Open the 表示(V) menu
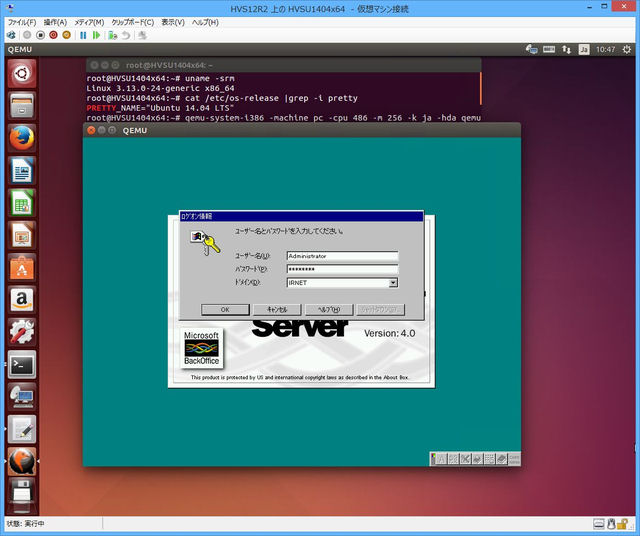 tap(173, 22)
